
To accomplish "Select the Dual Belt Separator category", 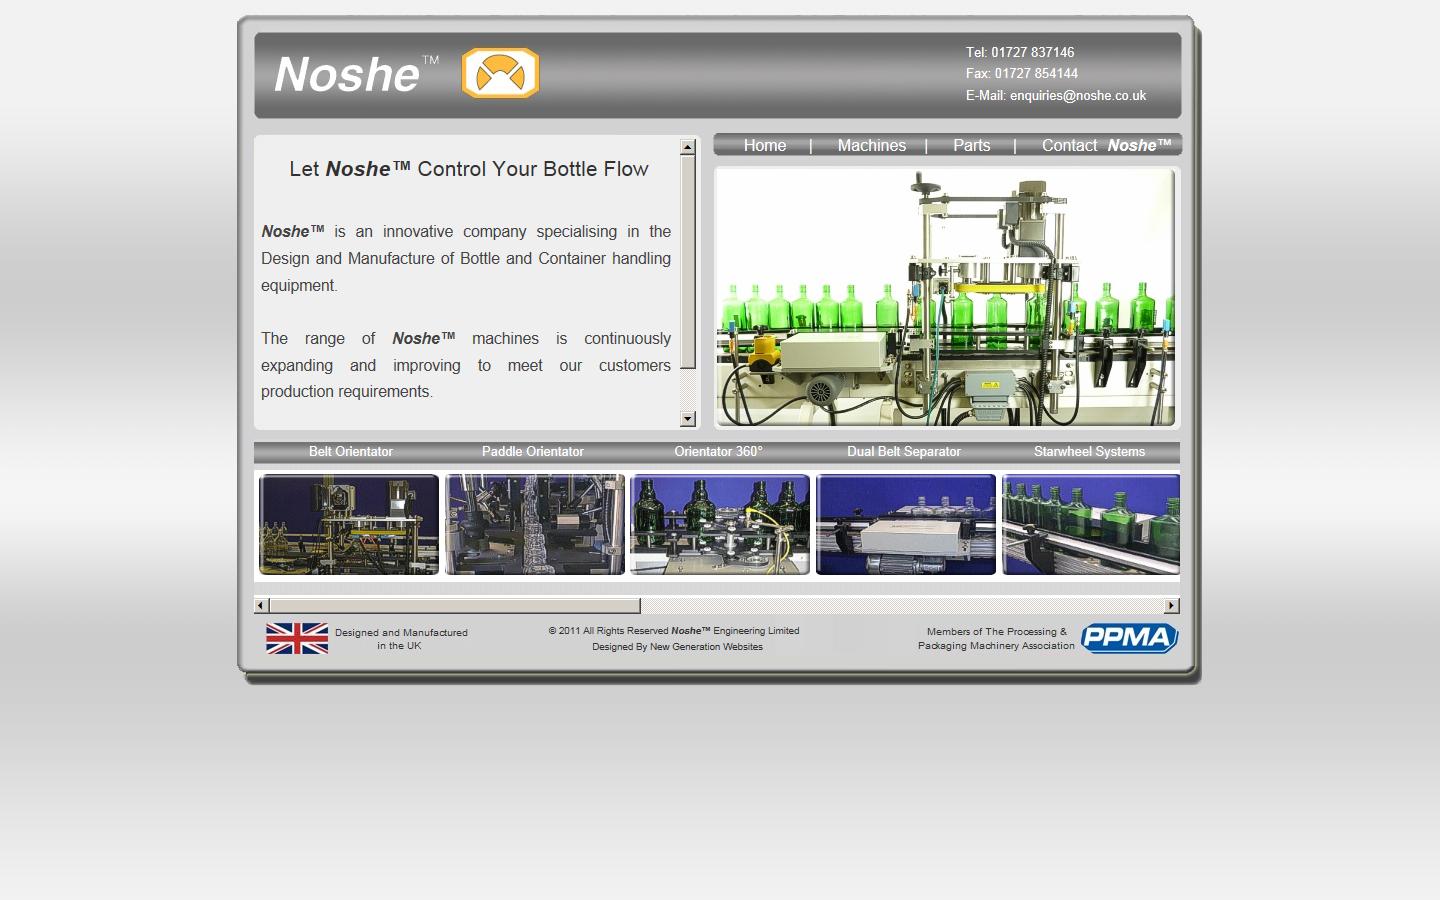I will coord(904,452).
